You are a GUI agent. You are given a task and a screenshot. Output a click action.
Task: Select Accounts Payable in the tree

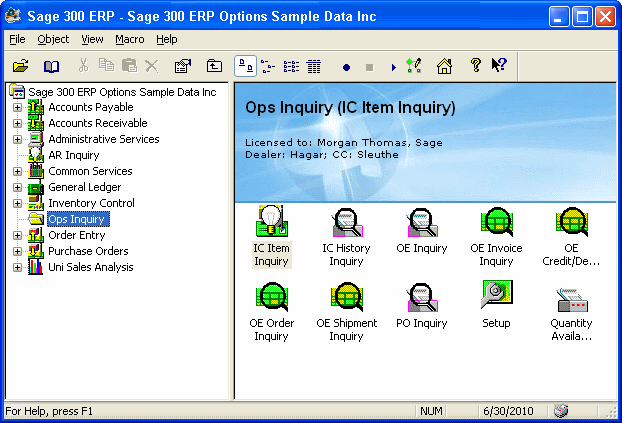(91, 107)
